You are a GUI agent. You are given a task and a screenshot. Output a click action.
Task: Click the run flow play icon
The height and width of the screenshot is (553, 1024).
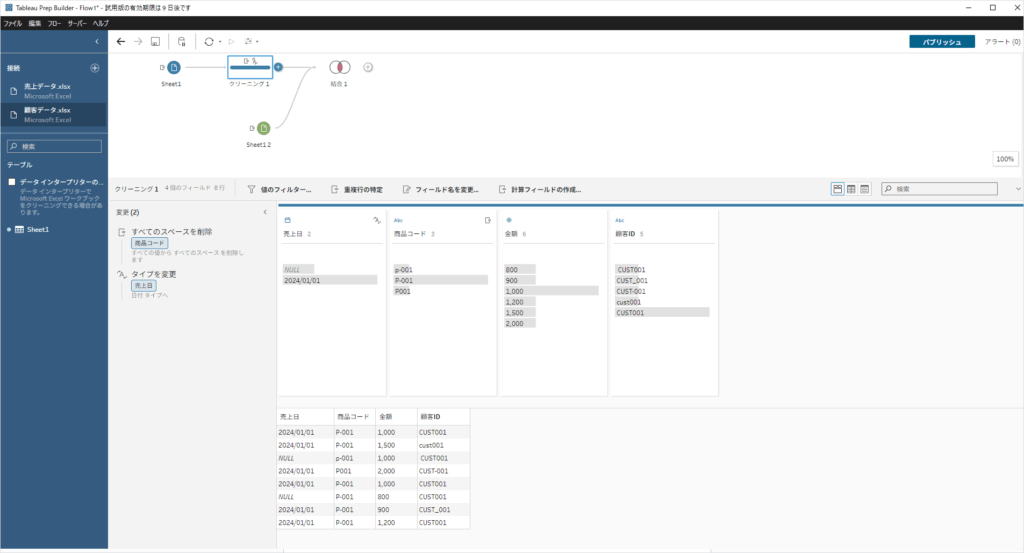click(x=232, y=42)
